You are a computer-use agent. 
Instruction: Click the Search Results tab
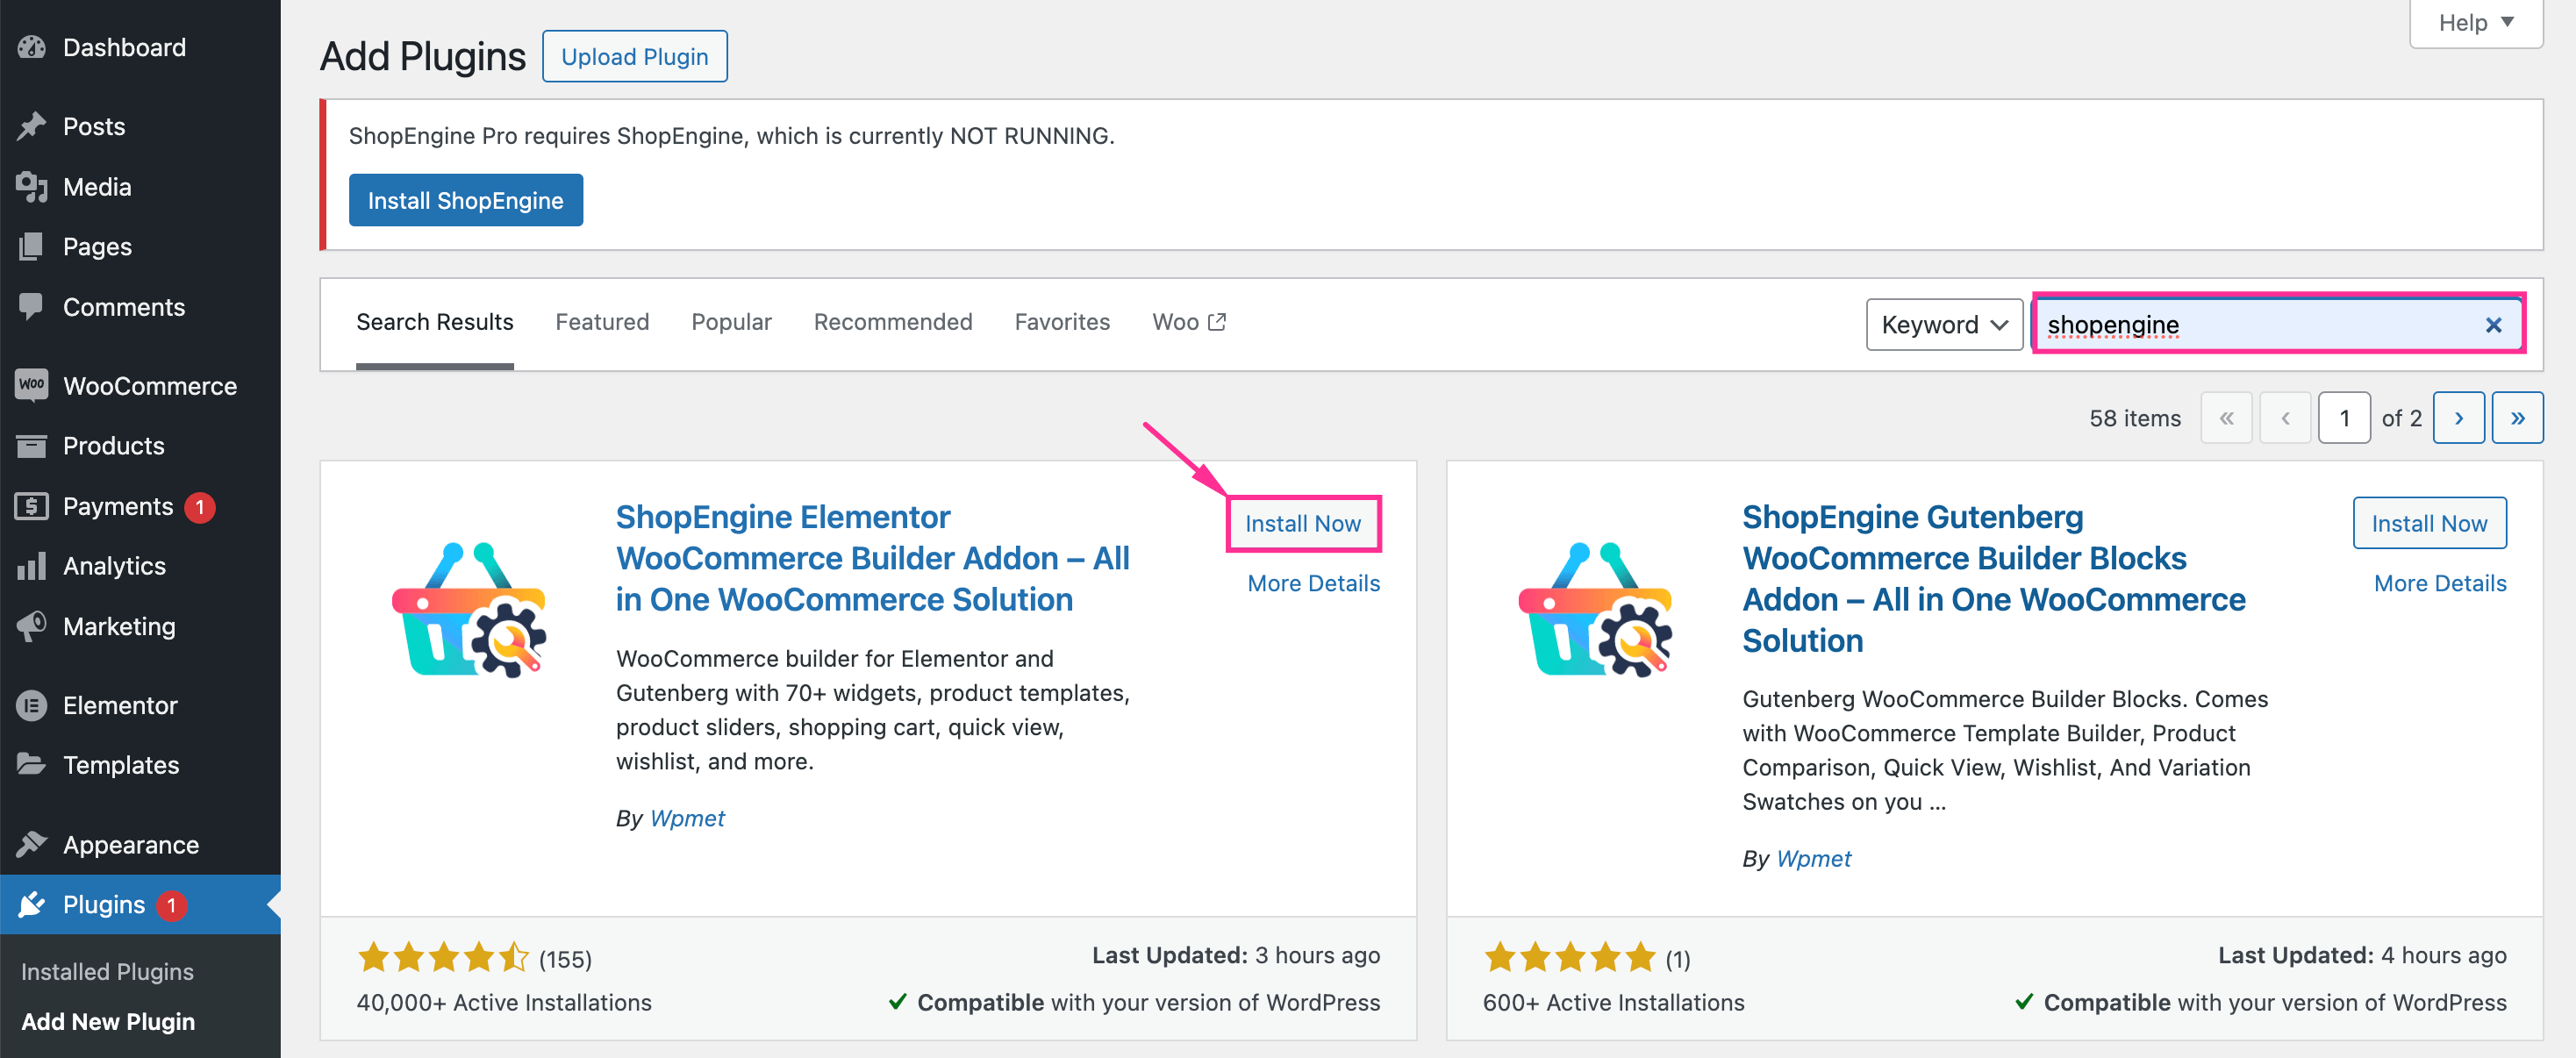tap(433, 322)
